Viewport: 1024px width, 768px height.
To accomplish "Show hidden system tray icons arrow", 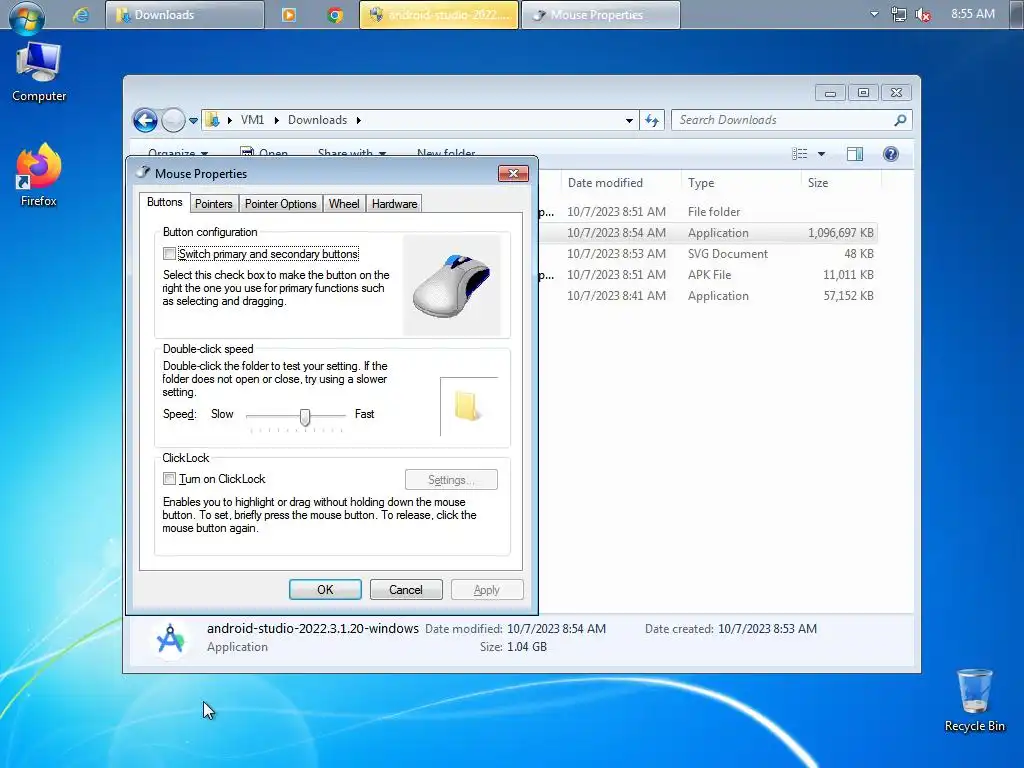I will coord(874,14).
